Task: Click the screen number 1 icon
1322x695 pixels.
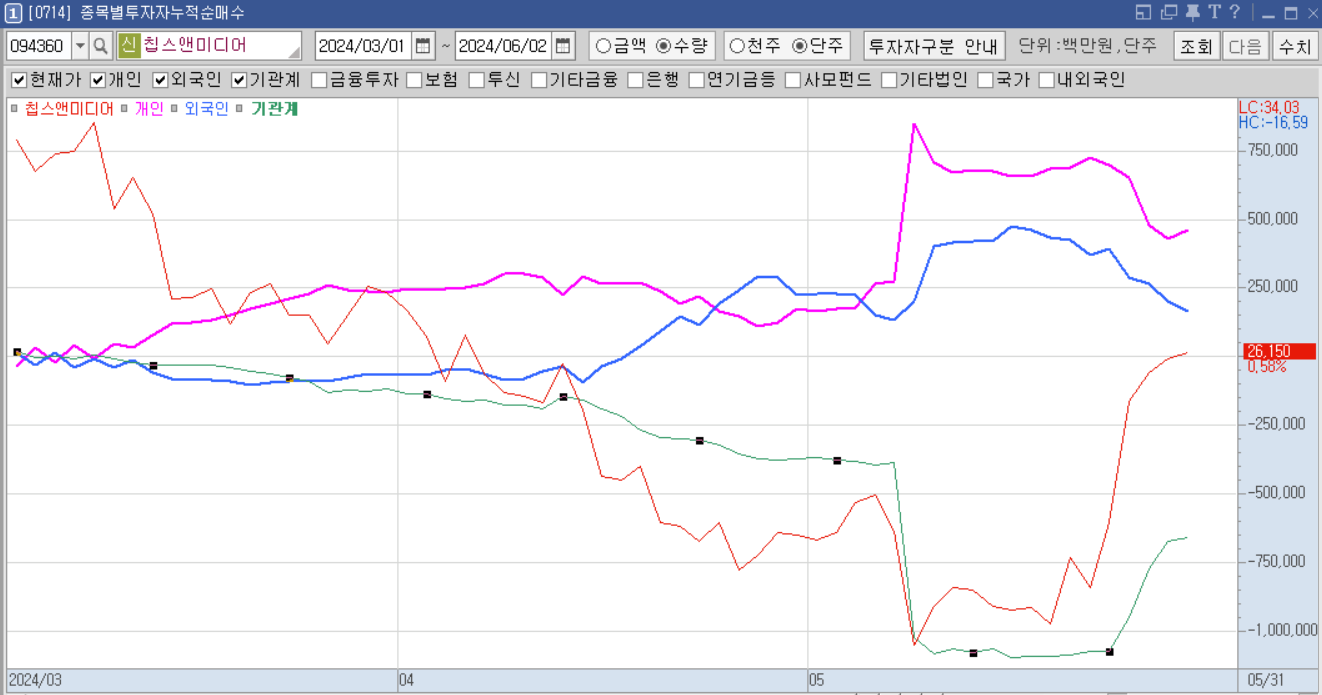Action: tap(13, 13)
